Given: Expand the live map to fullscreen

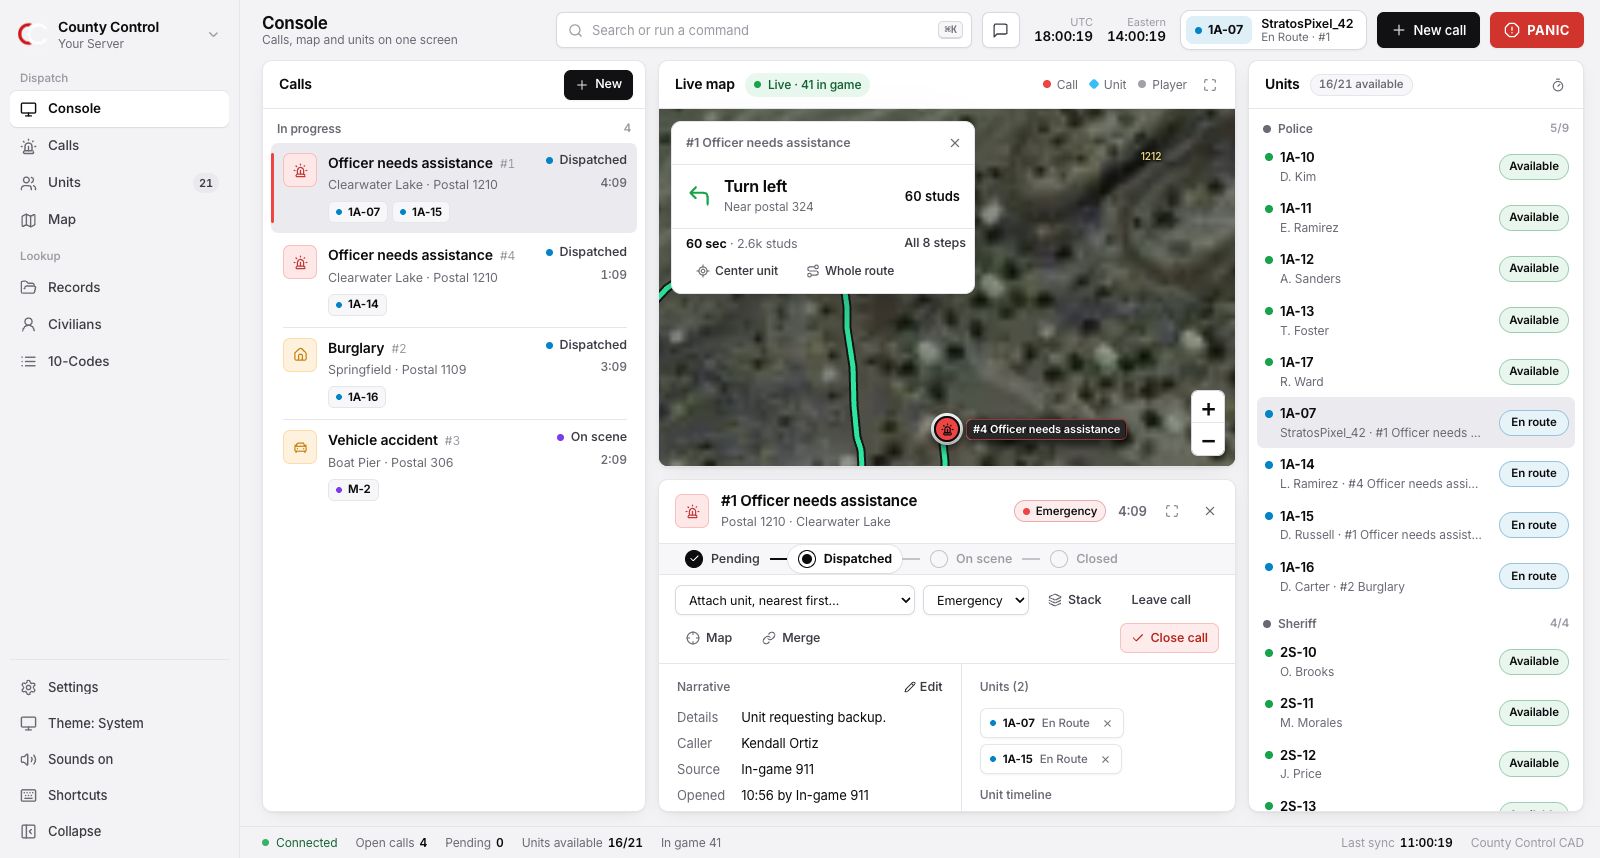Looking at the screenshot, I should click(x=1210, y=85).
